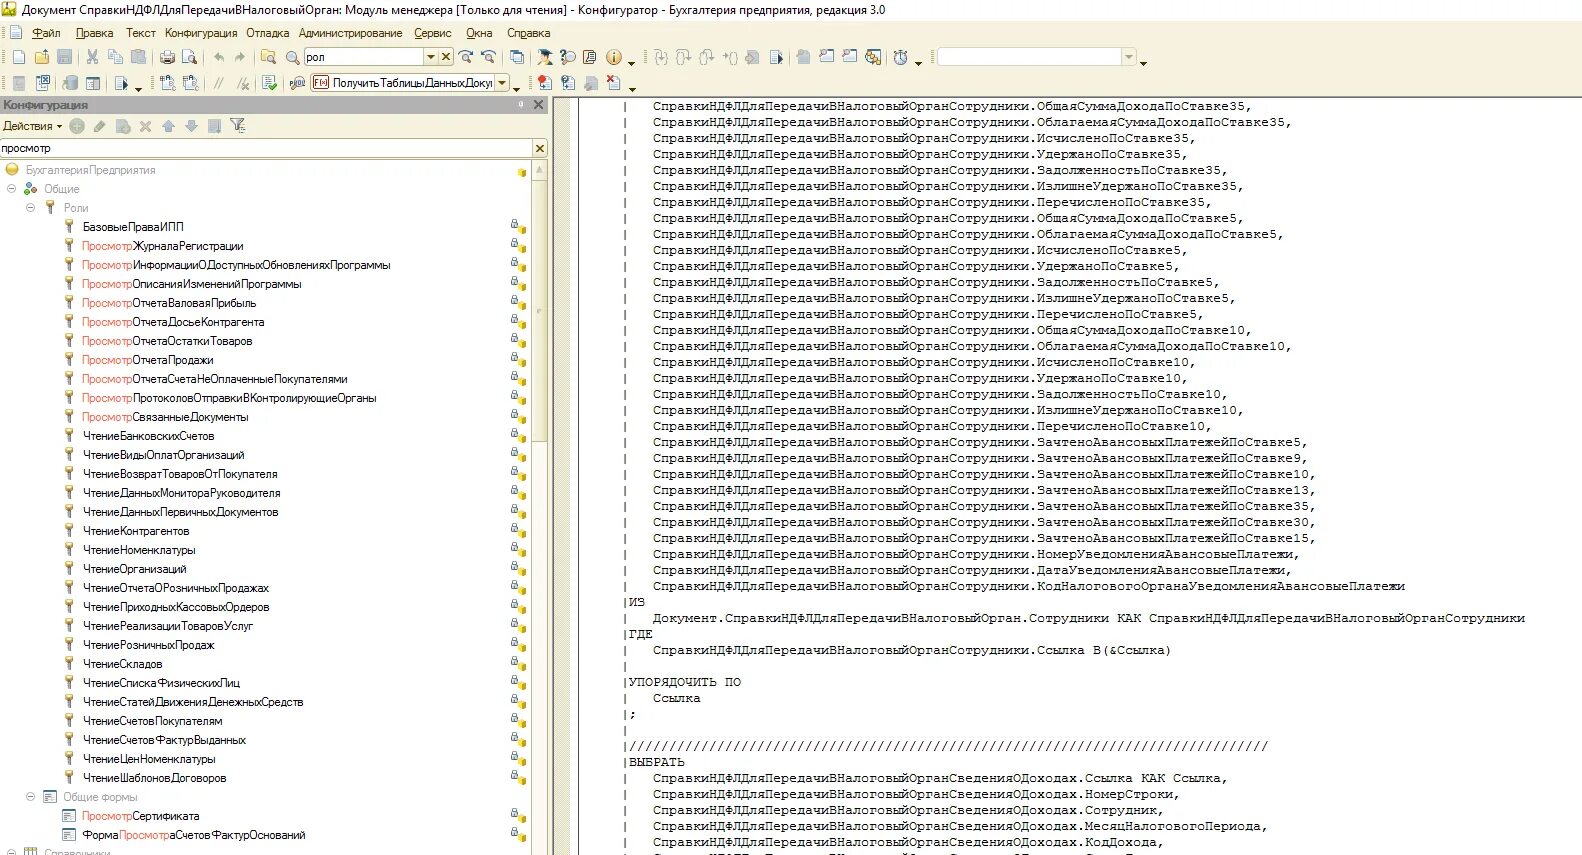The image size is (1582, 855).
Task: Open the Отладка menu
Action: [268, 33]
